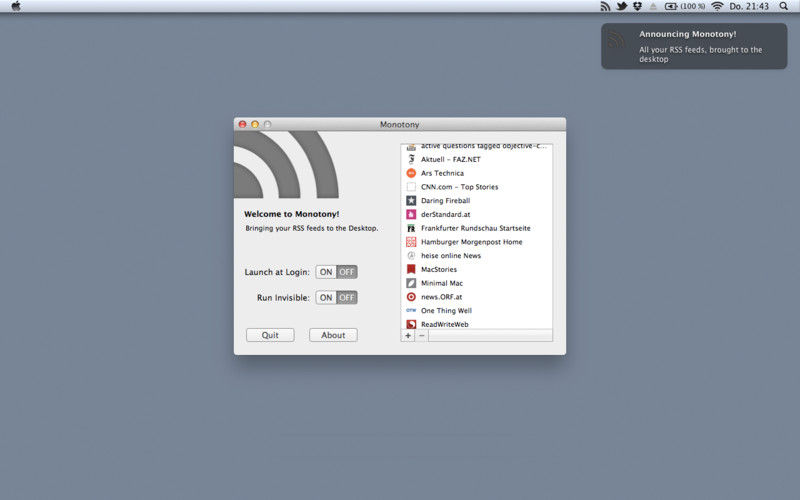The height and width of the screenshot is (500, 800).
Task: Click the Announcing Monotony notification
Action: pos(694,46)
